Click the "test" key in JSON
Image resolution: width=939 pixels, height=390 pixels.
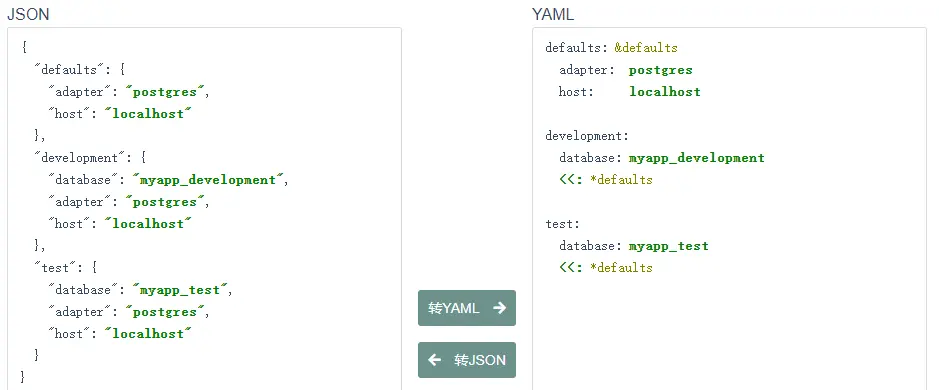[54, 268]
